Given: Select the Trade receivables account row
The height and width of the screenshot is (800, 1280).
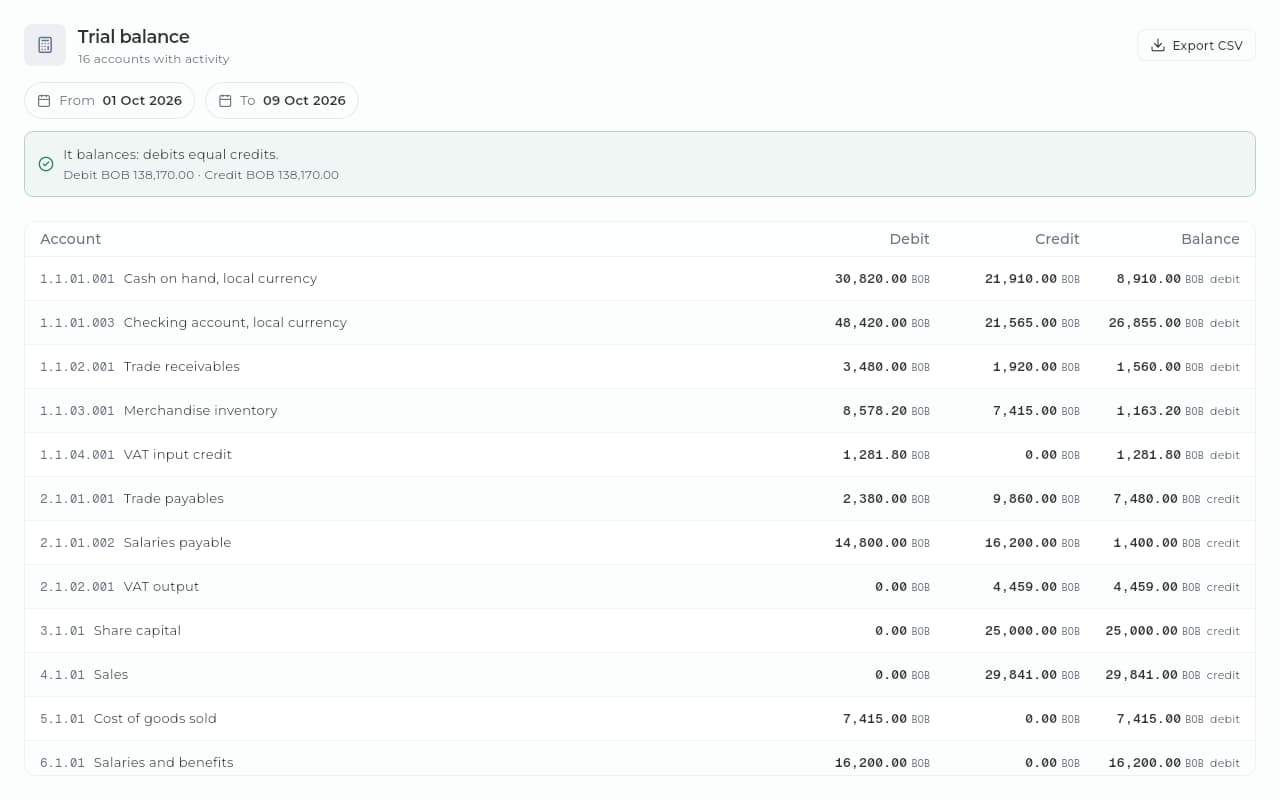Looking at the screenshot, I should (x=640, y=367).
